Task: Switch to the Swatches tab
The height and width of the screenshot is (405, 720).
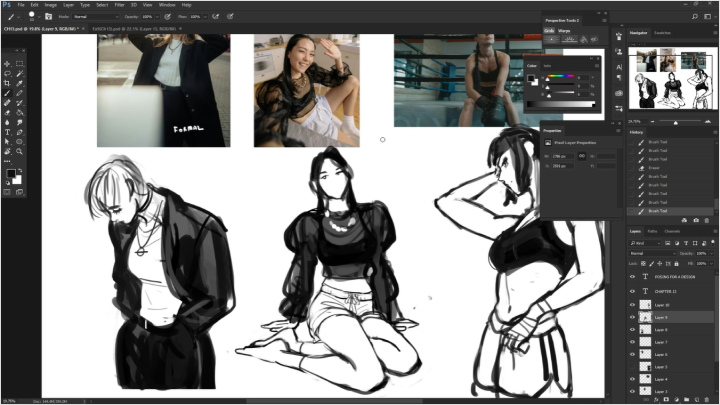Action: click(662, 33)
